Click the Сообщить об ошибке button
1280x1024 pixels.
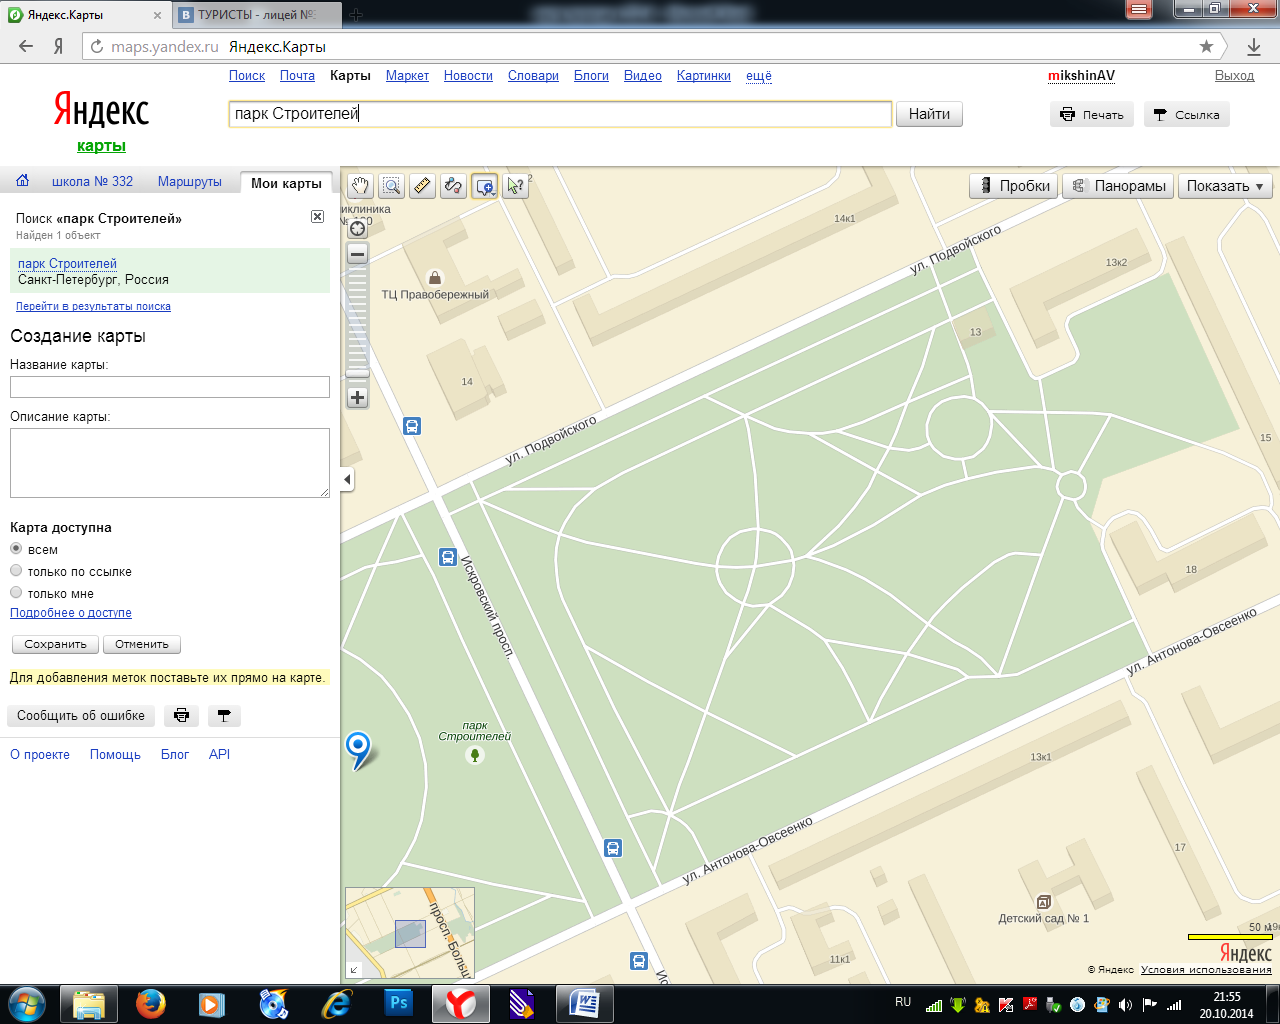coord(81,716)
